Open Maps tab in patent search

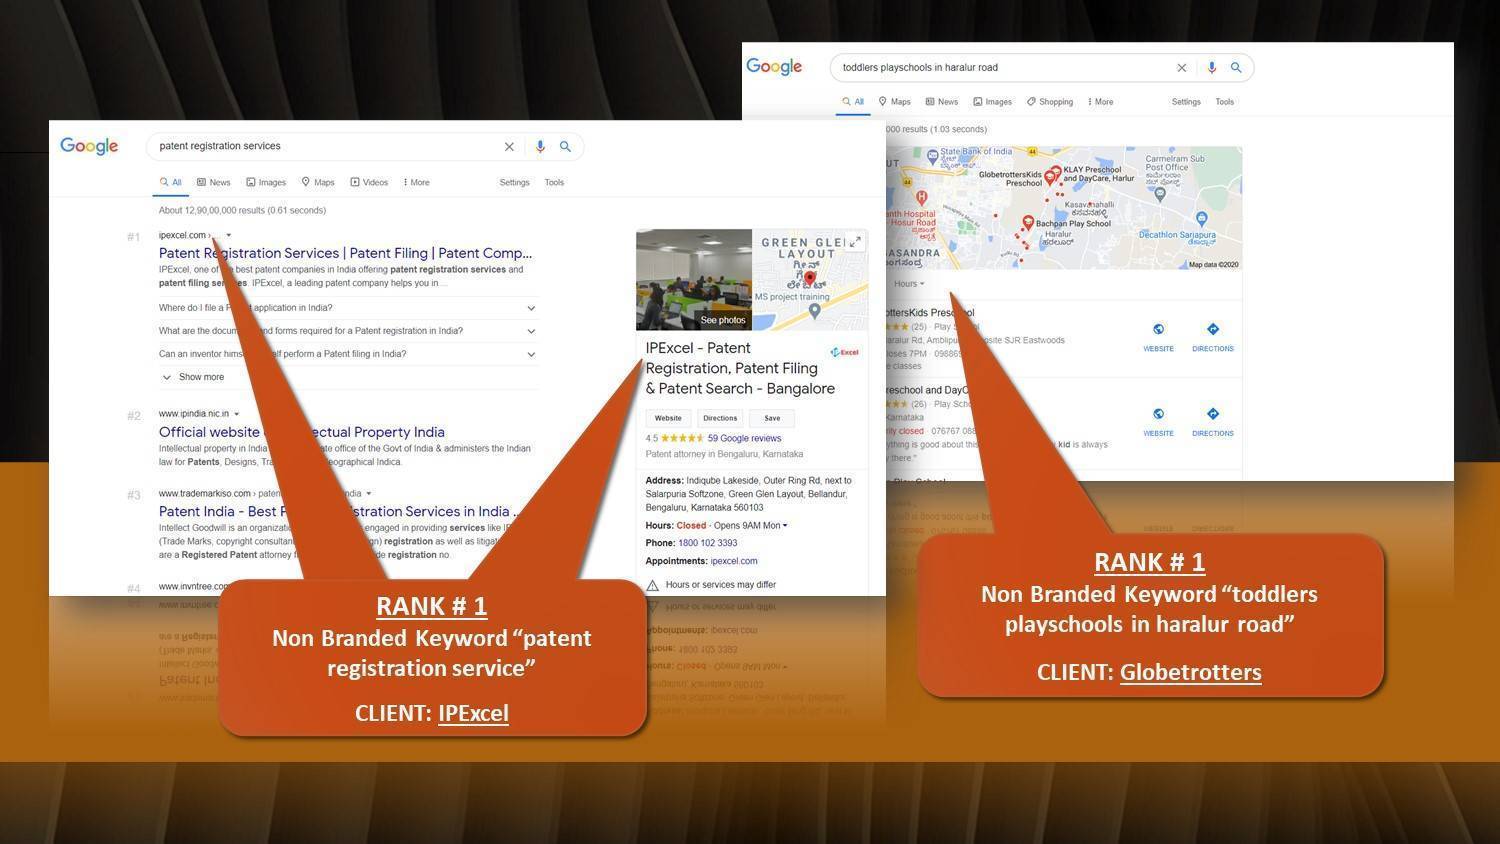(x=318, y=182)
